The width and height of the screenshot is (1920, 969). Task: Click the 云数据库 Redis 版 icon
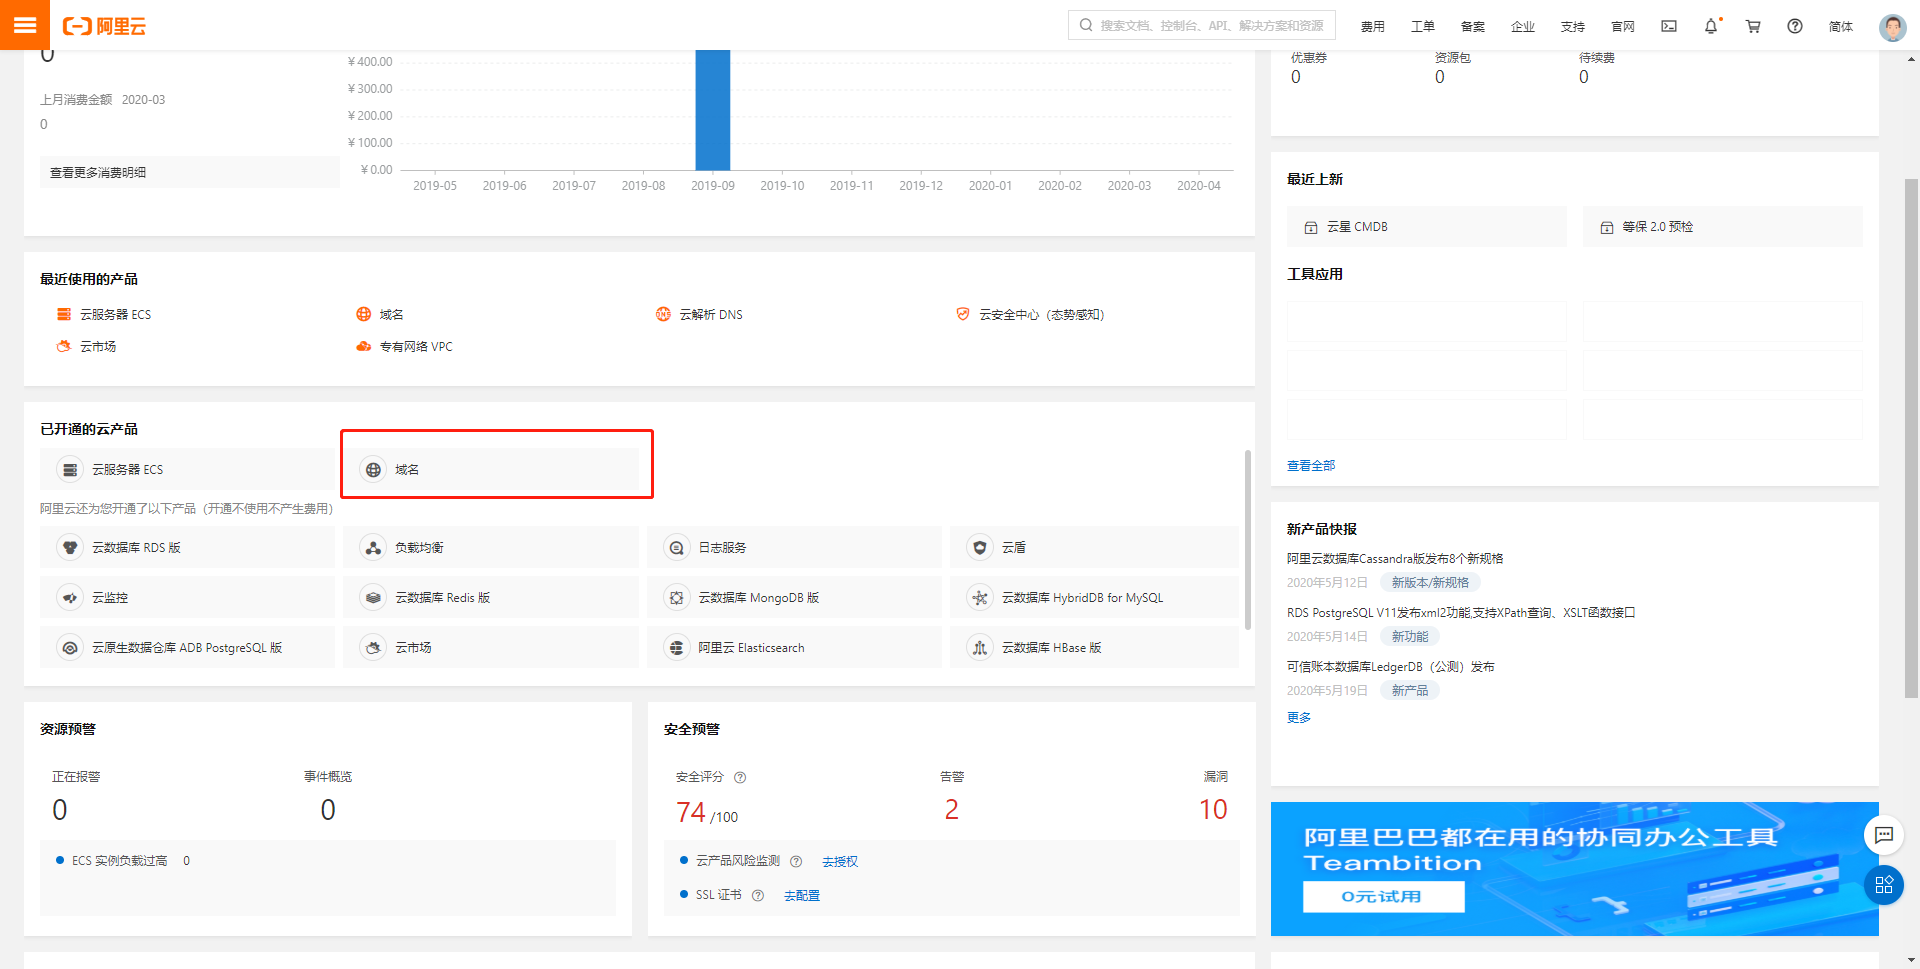coord(373,597)
